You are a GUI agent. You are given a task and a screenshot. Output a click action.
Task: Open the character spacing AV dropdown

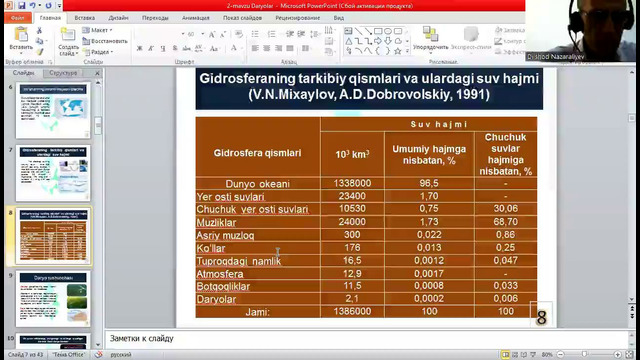pos(199,49)
